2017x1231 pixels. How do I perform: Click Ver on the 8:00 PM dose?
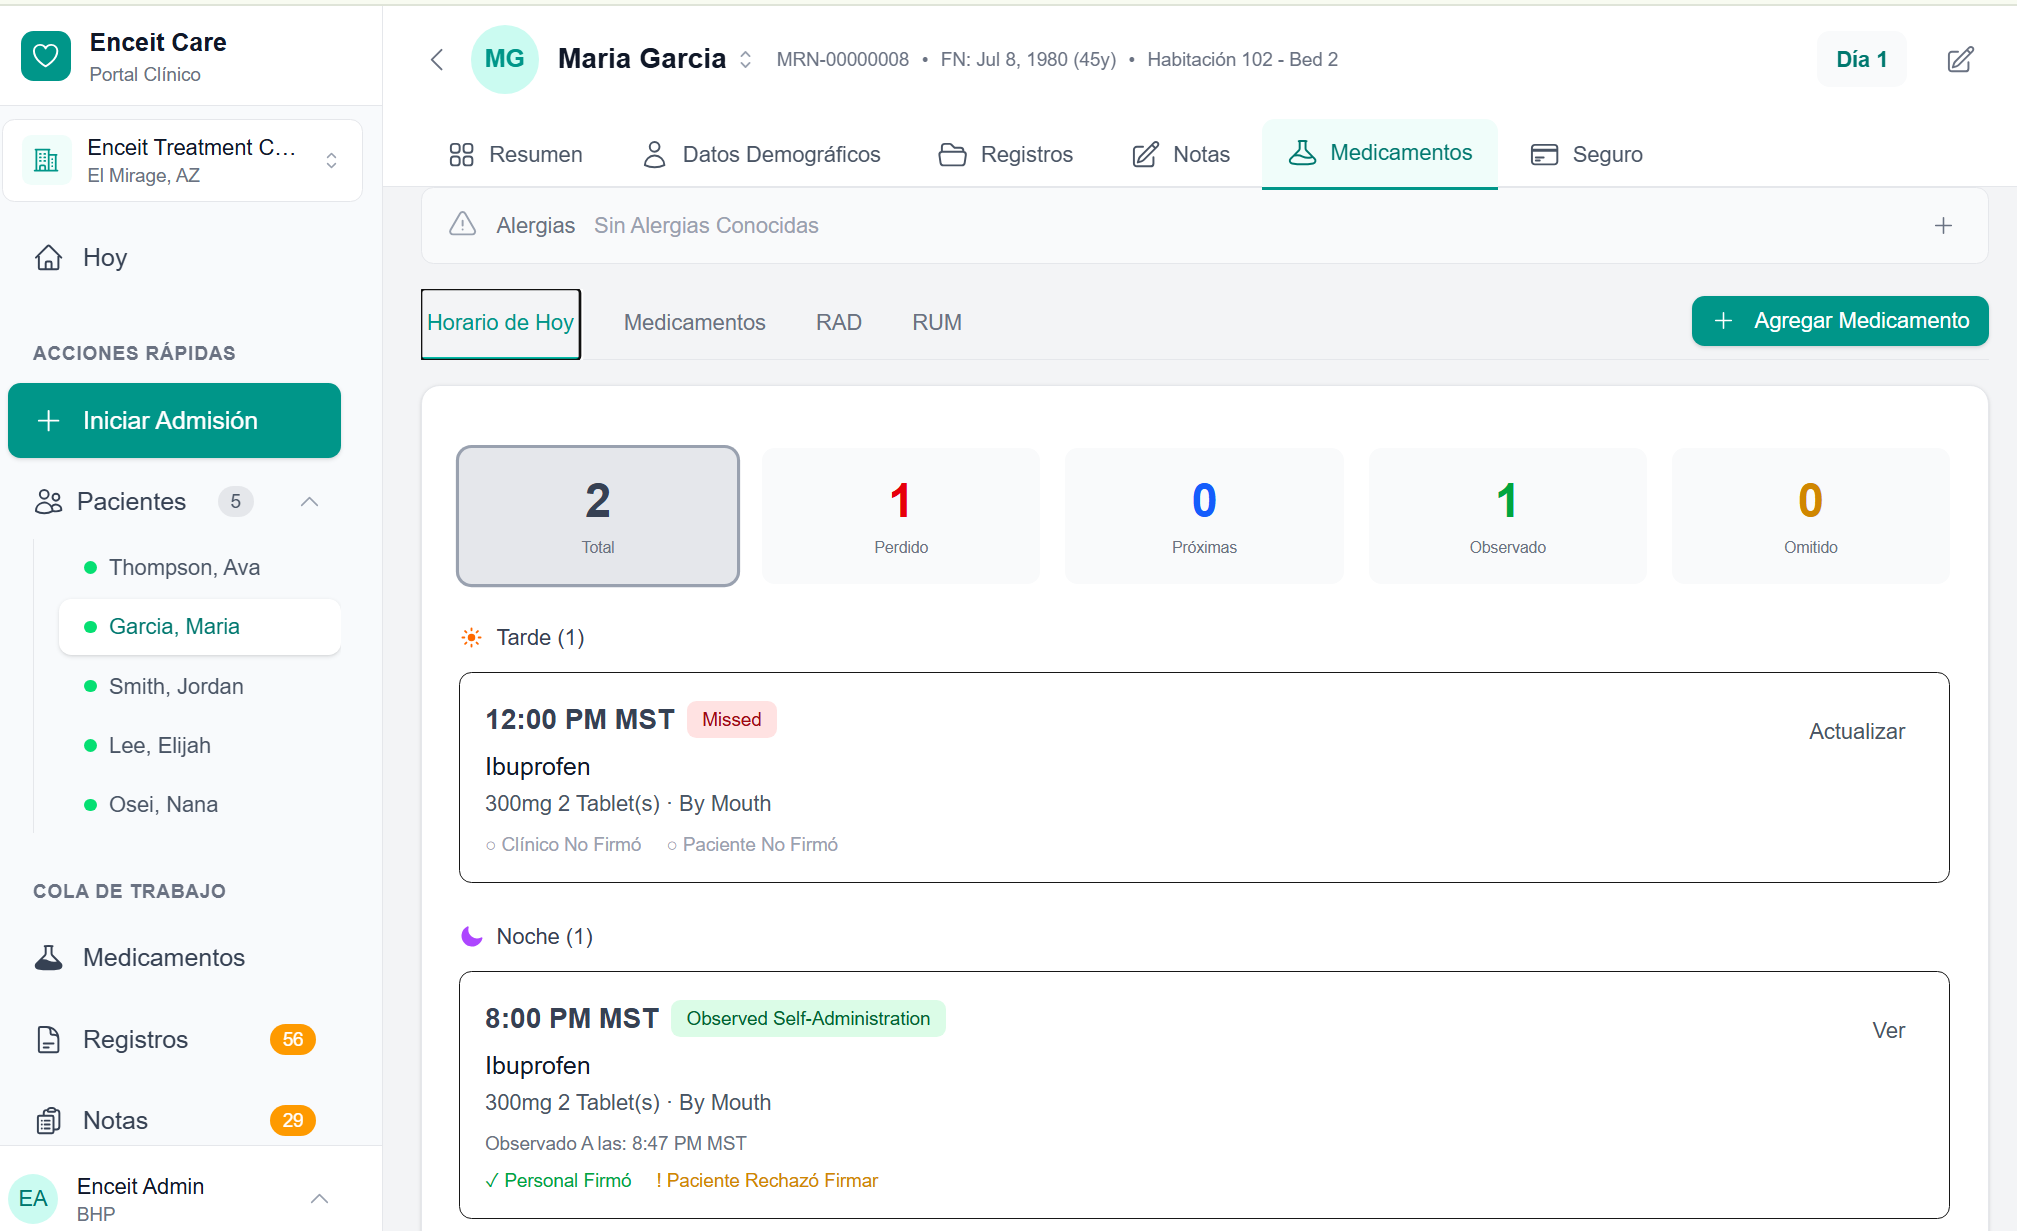coord(1888,1031)
